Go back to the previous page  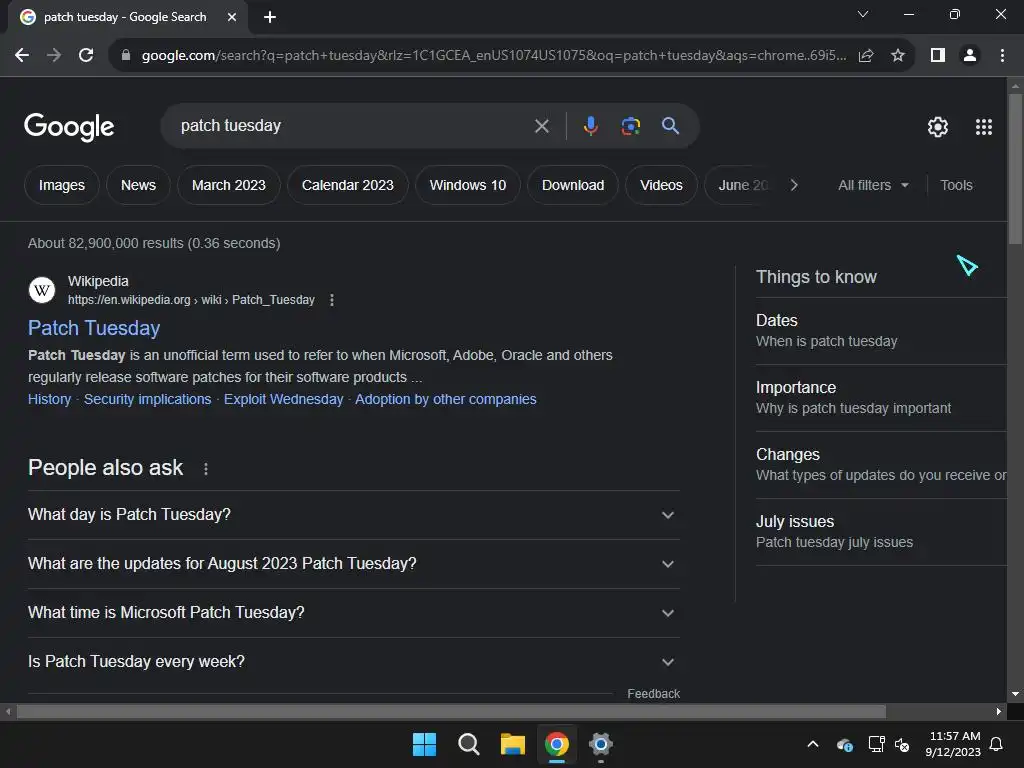(x=22, y=56)
